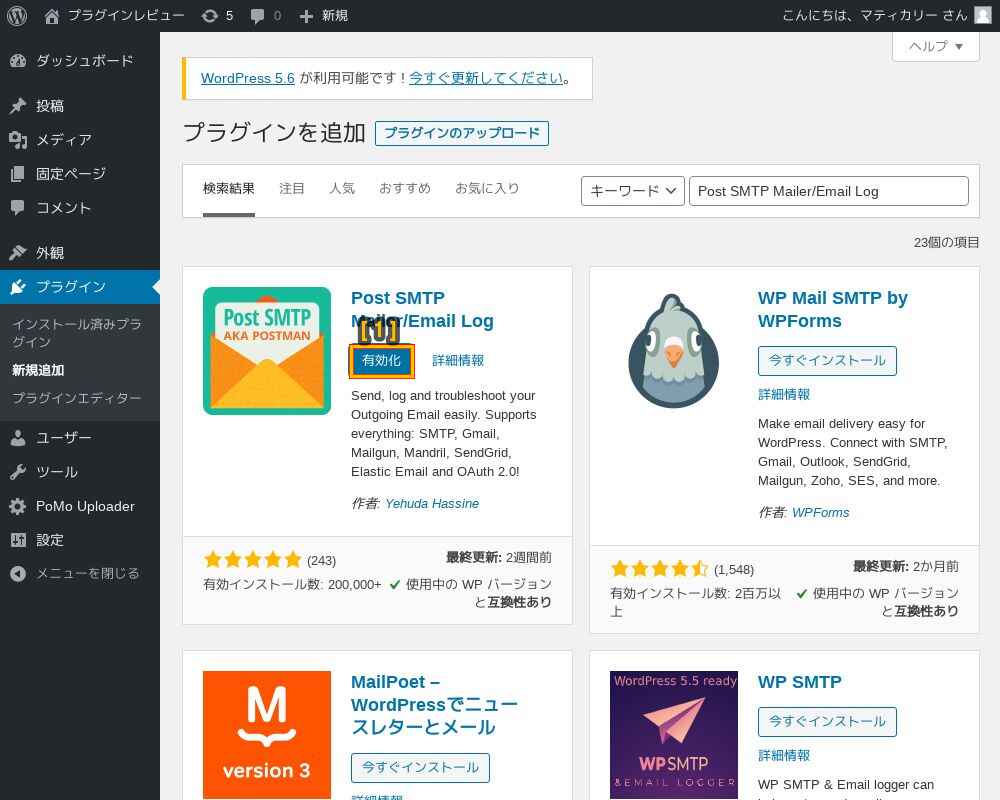Click the MailPoet plugin title link

[434, 704]
